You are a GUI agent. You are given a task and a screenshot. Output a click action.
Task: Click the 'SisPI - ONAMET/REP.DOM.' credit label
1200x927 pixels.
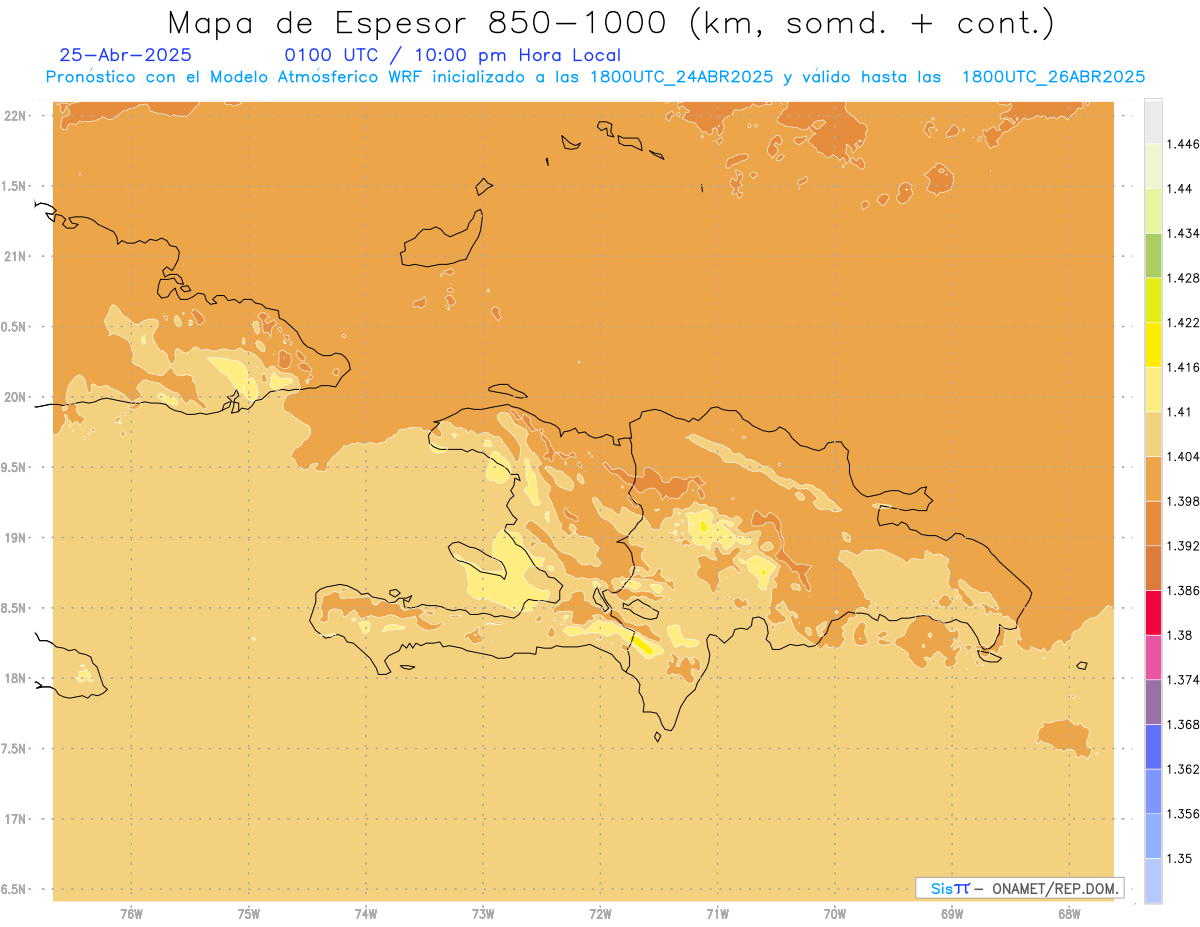pos(1020,888)
